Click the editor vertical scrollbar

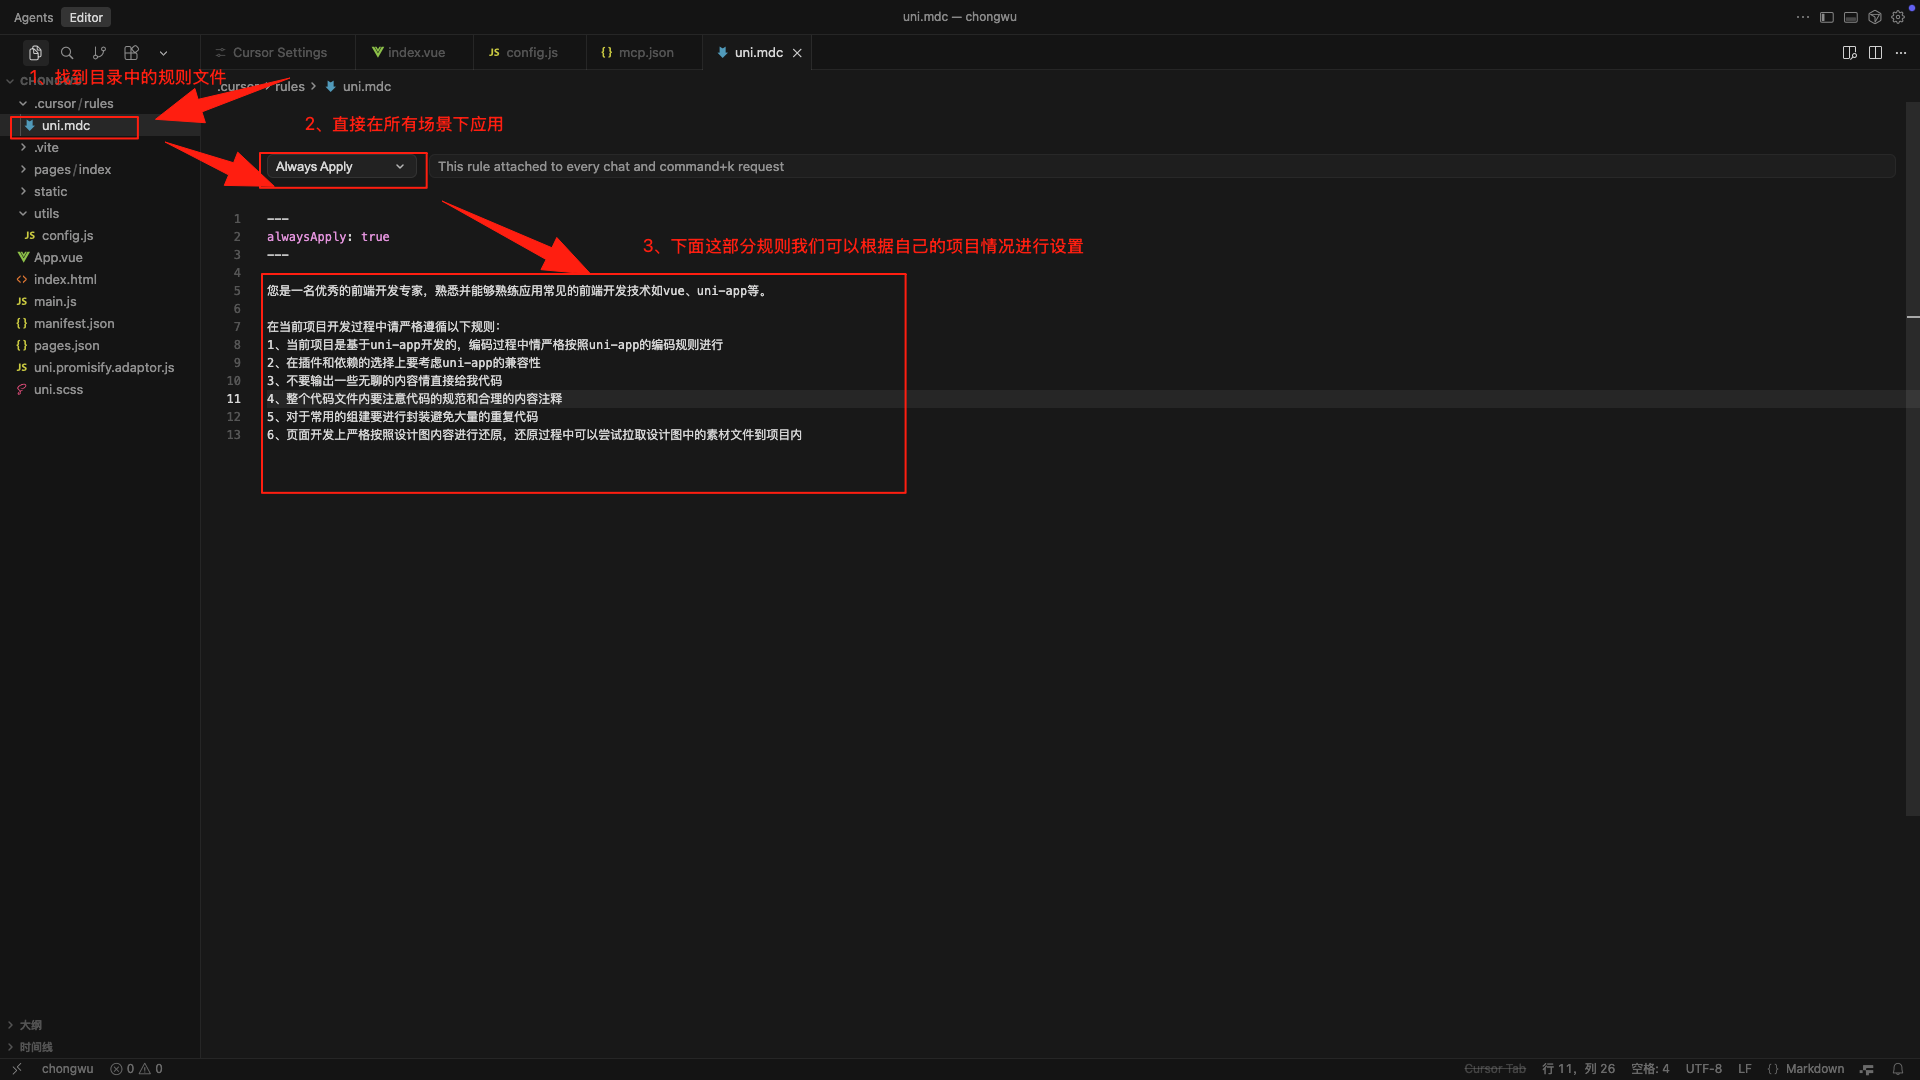(1912, 460)
